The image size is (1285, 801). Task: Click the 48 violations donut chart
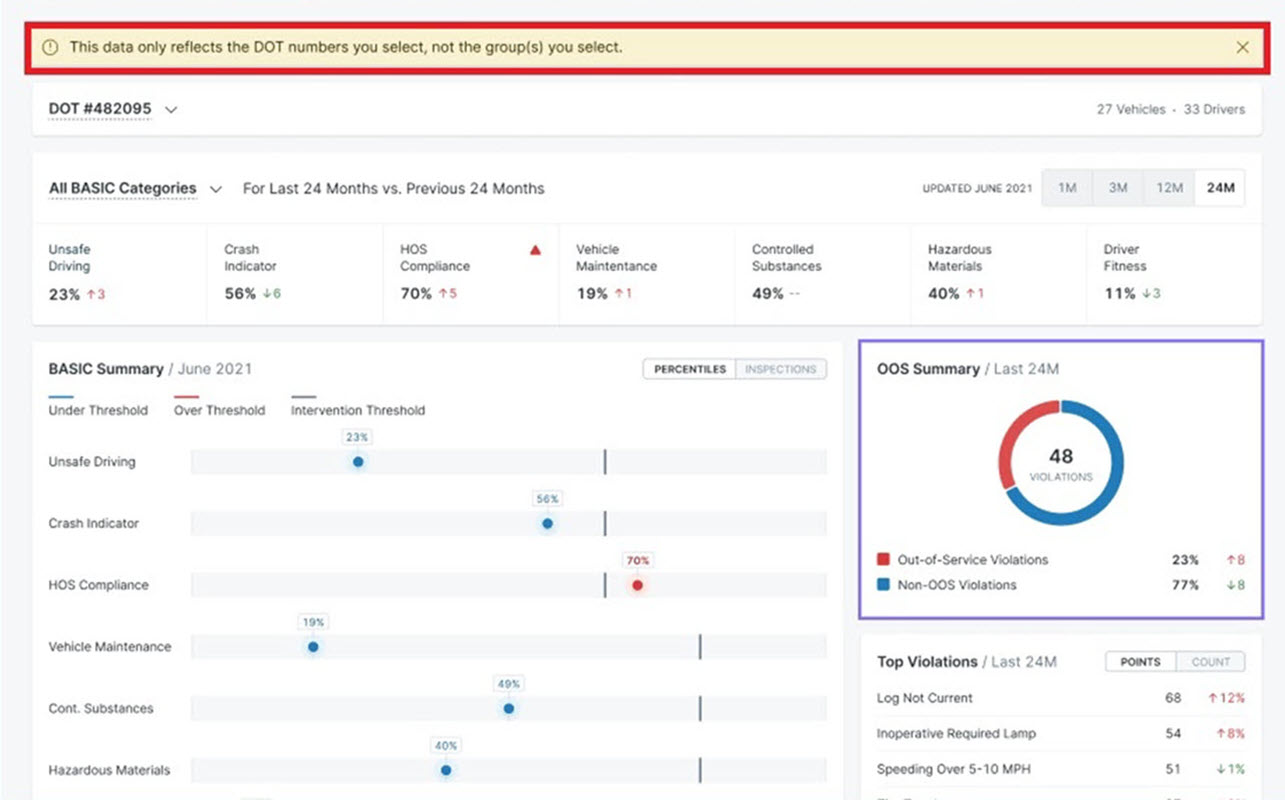(1061, 462)
